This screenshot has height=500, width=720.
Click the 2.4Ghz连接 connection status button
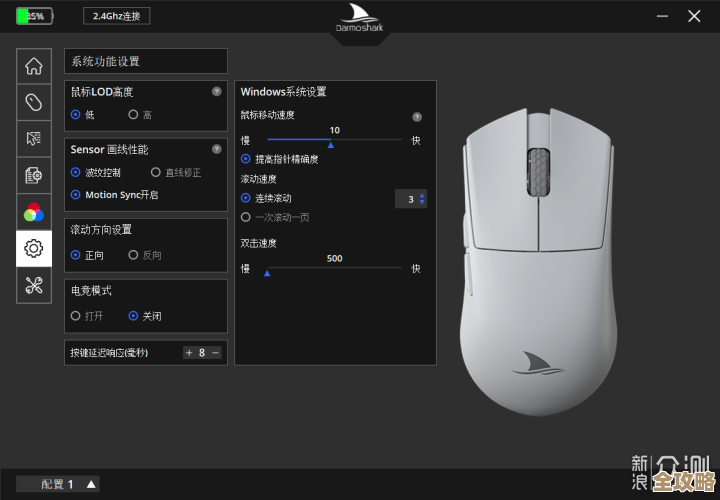(x=117, y=16)
